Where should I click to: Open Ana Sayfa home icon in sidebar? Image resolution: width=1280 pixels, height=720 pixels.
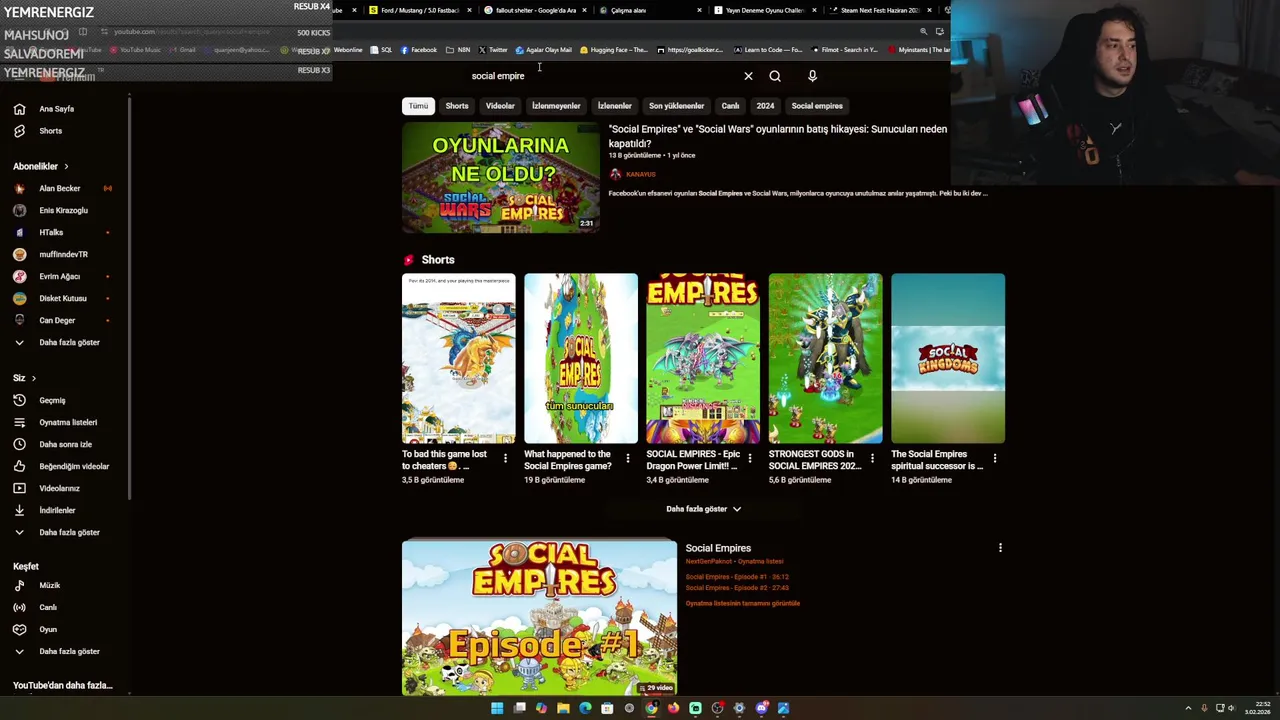pos(19,109)
